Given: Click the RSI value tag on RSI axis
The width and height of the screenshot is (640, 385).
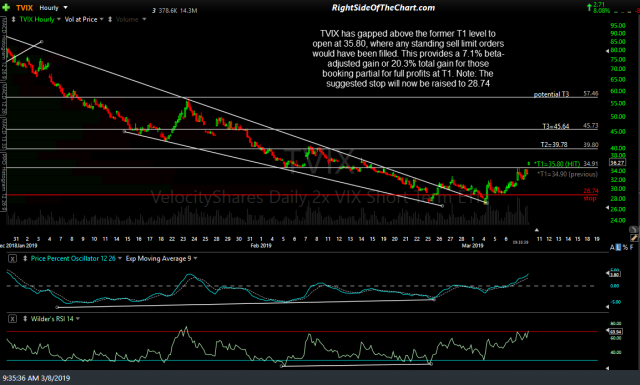Looking at the screenshot, I should tap(616, 332).
